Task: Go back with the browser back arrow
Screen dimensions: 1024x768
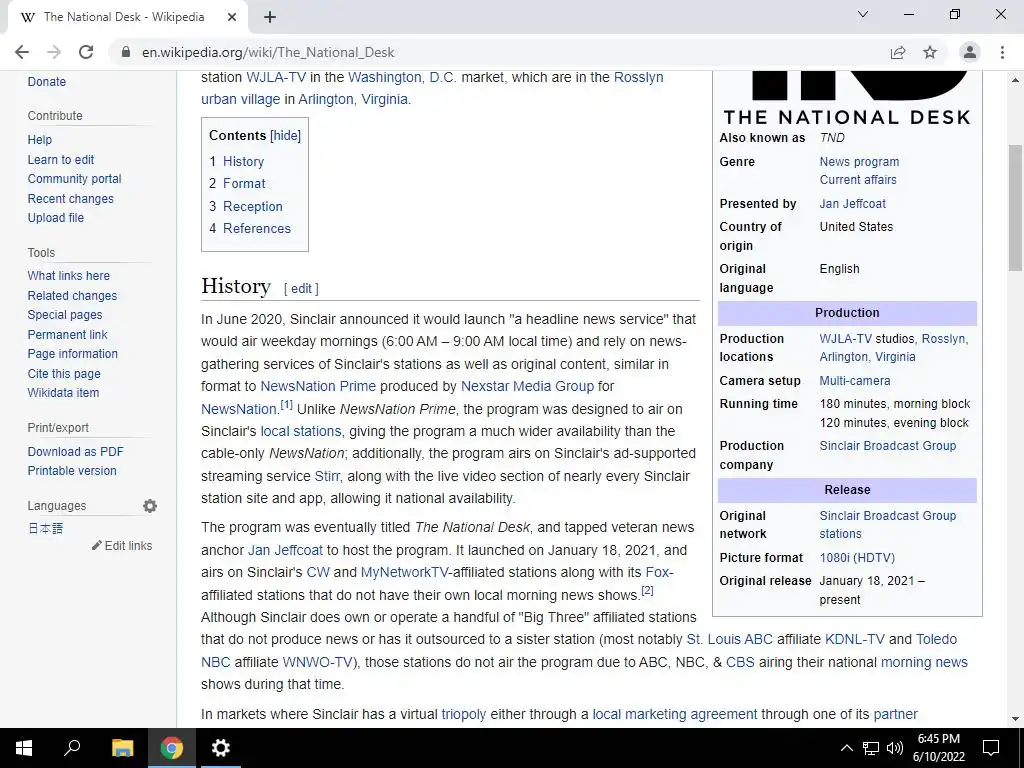Action: (22, 52)
